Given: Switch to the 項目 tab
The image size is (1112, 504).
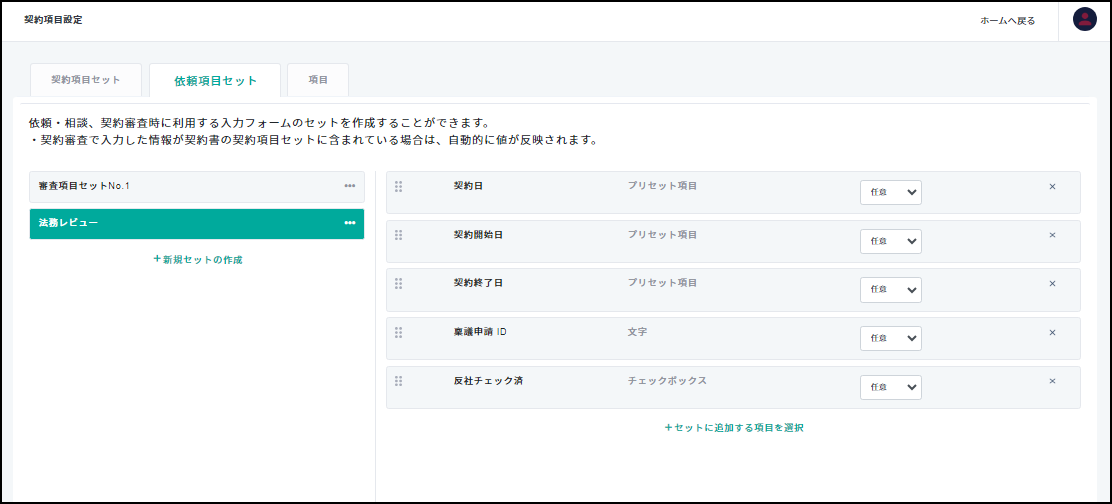Looking at the screenshot, I should (318, 80).
